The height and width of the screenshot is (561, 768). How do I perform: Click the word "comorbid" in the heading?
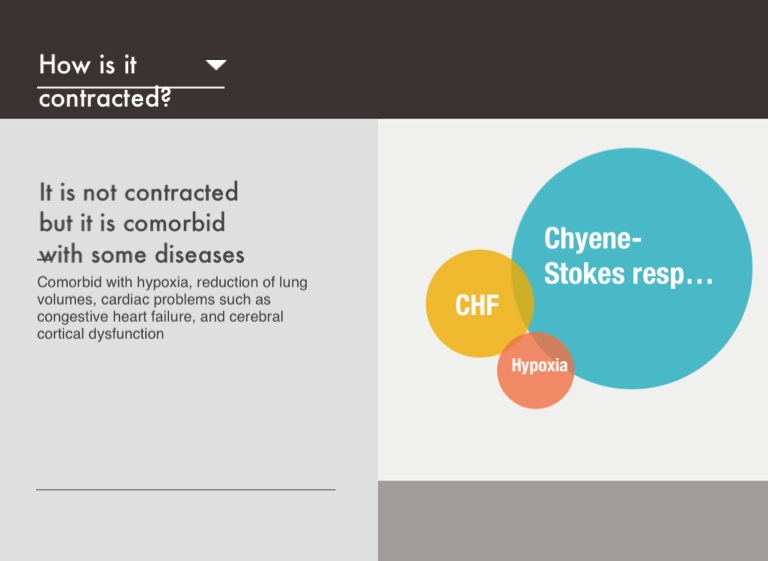click(174, 222)
